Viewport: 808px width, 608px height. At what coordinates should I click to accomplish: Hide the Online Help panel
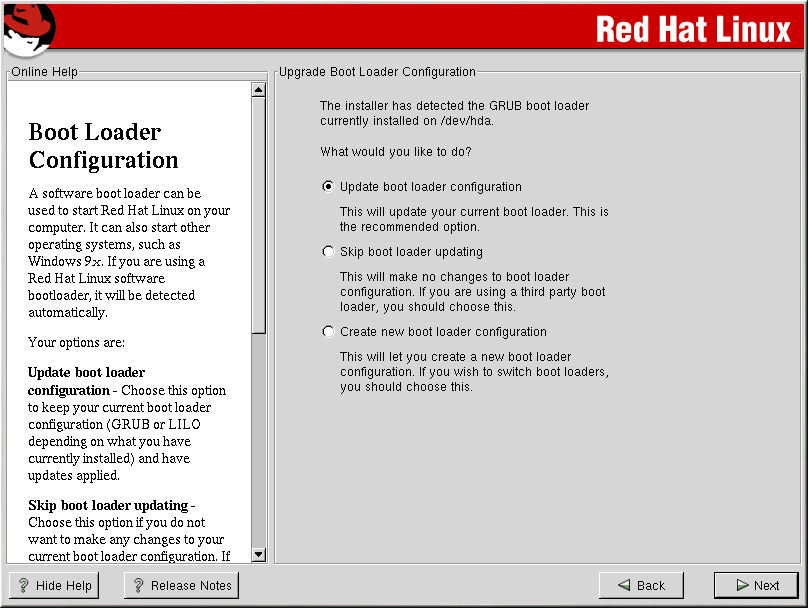(x=54, y=586)
